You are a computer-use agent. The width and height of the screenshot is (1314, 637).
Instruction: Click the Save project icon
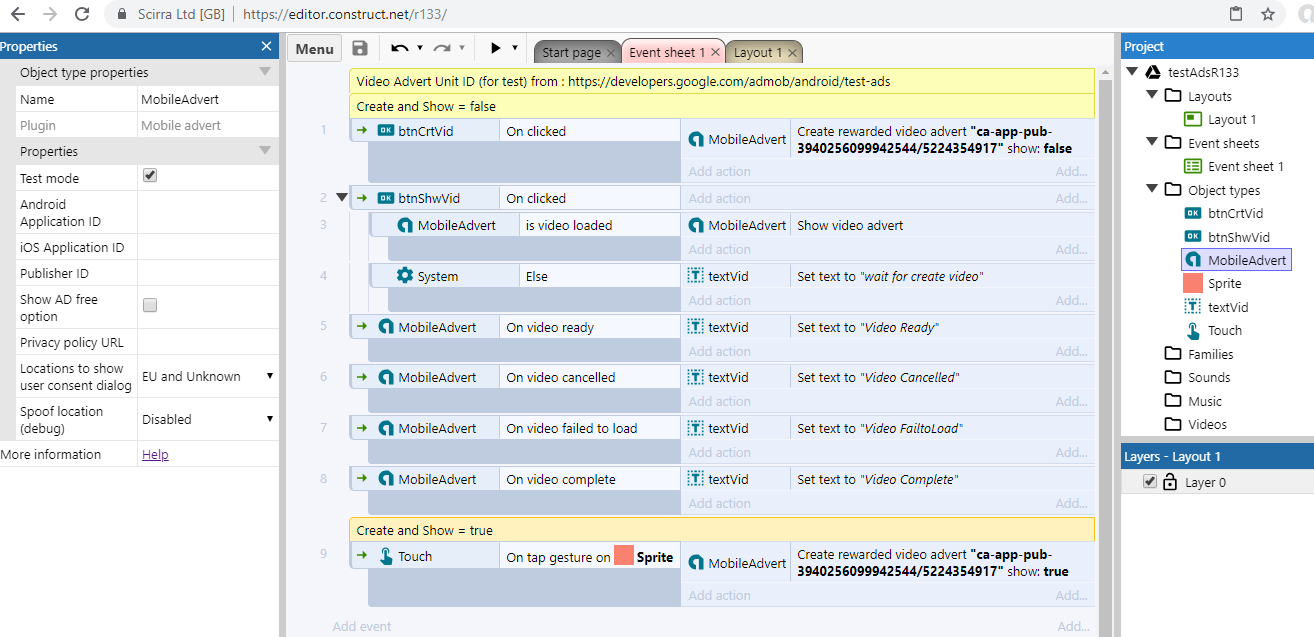360,48
